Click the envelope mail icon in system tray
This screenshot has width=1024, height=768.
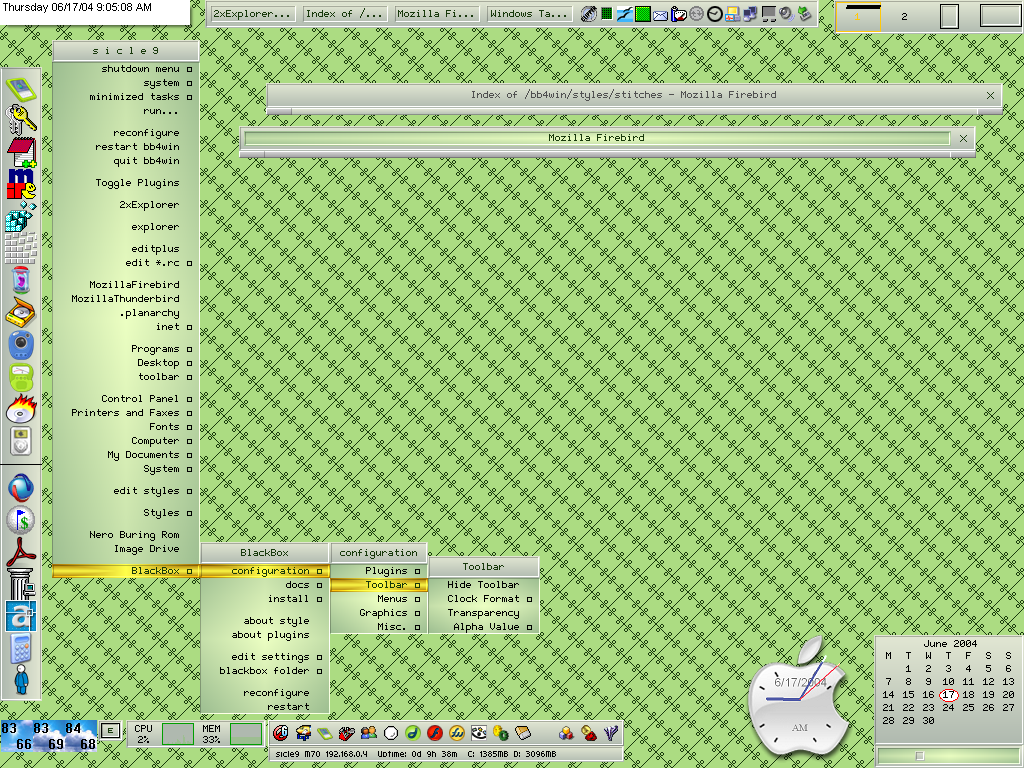point(660,14)
